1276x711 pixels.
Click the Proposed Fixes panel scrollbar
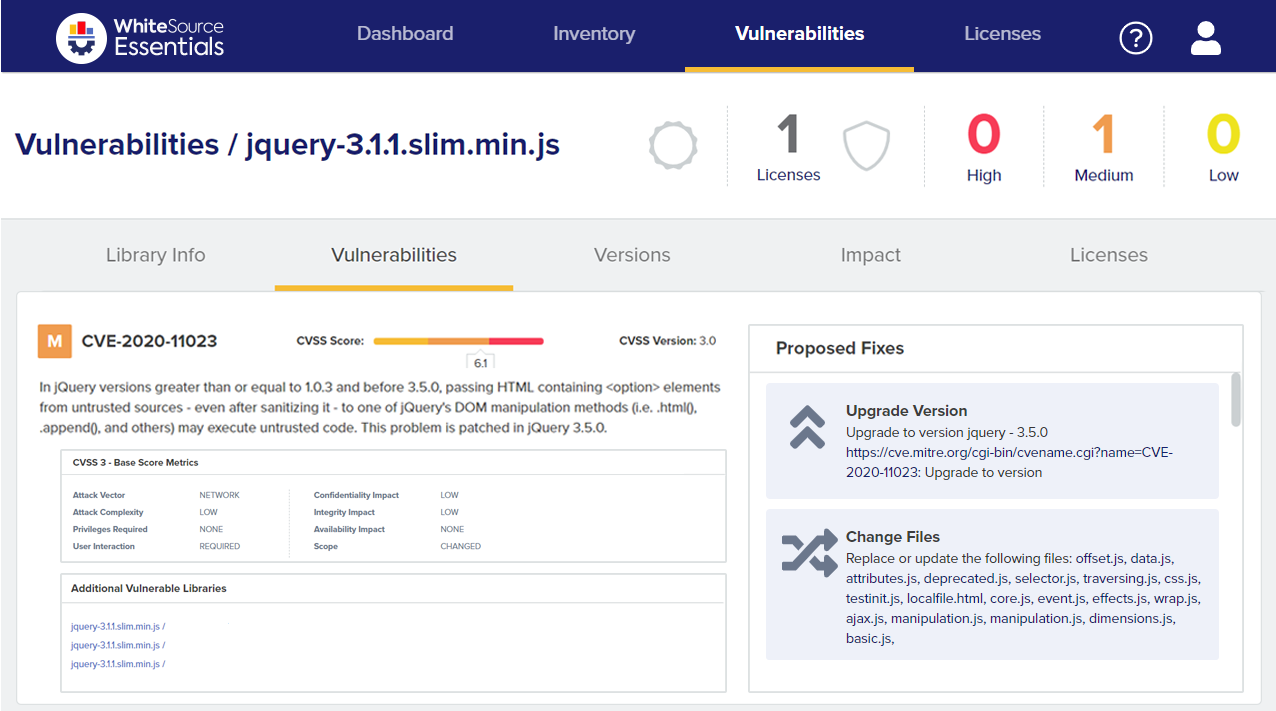point(1236,400)
